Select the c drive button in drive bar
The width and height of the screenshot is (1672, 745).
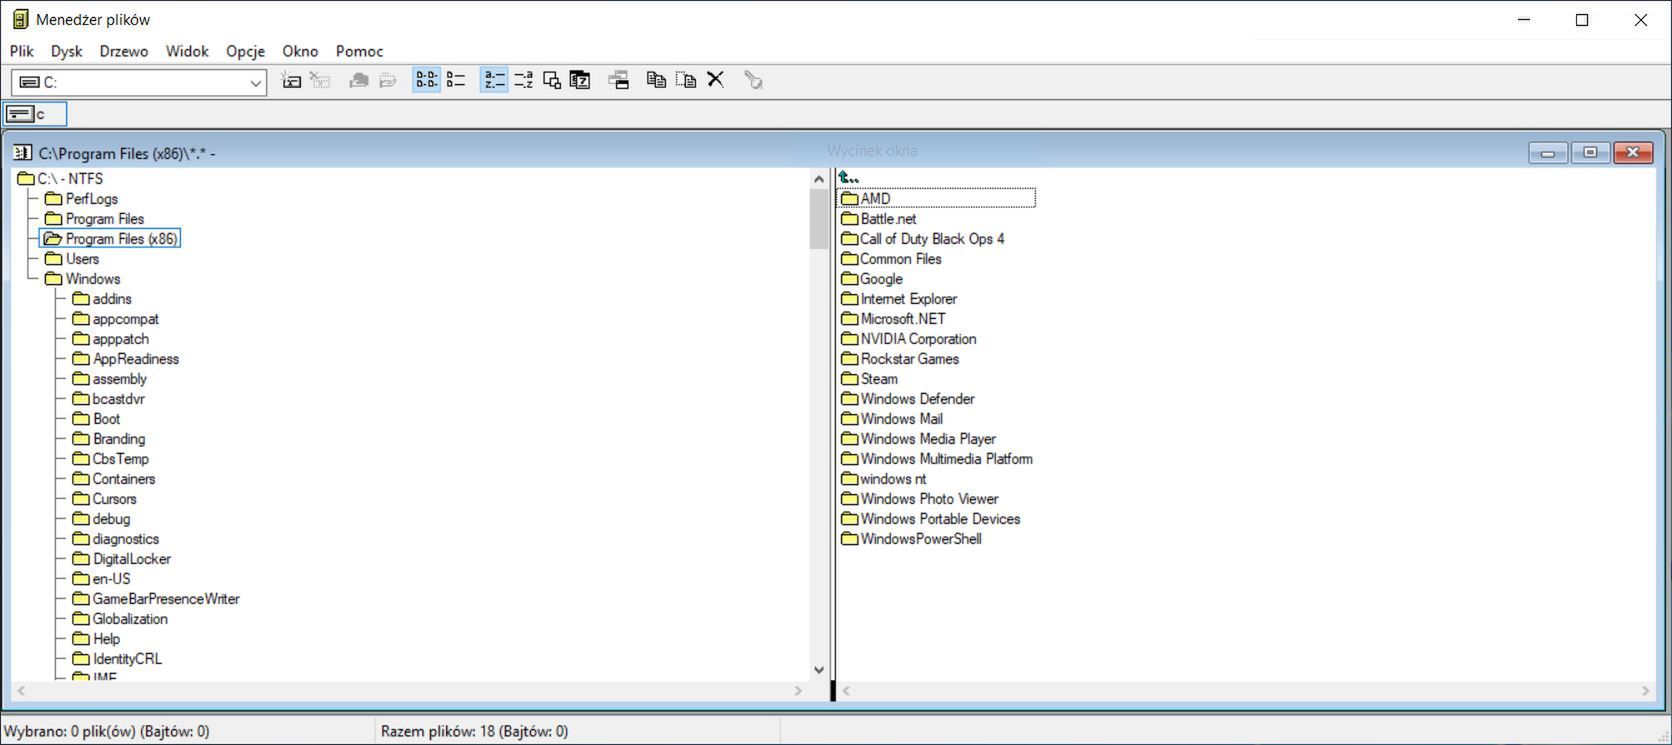(35, 114)
